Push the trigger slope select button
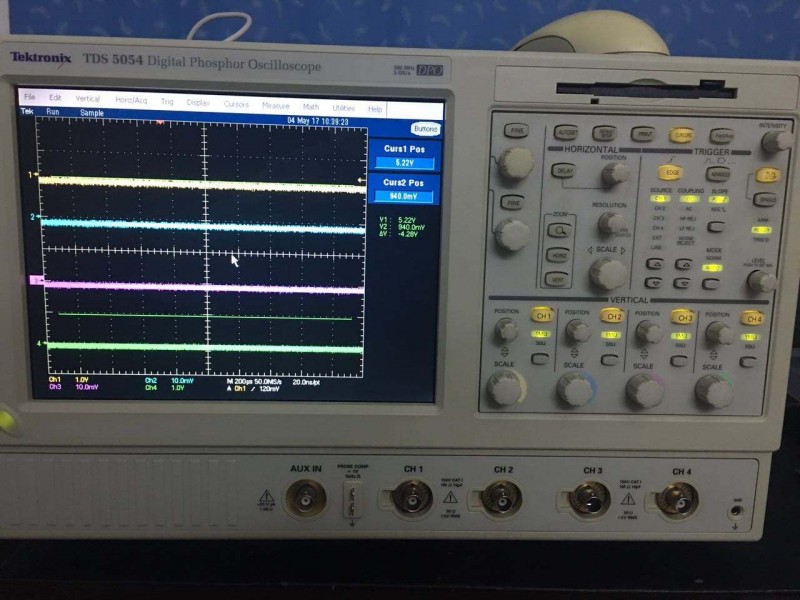The height and width of the screenshot is (600, 800). [x=716, y=227]
